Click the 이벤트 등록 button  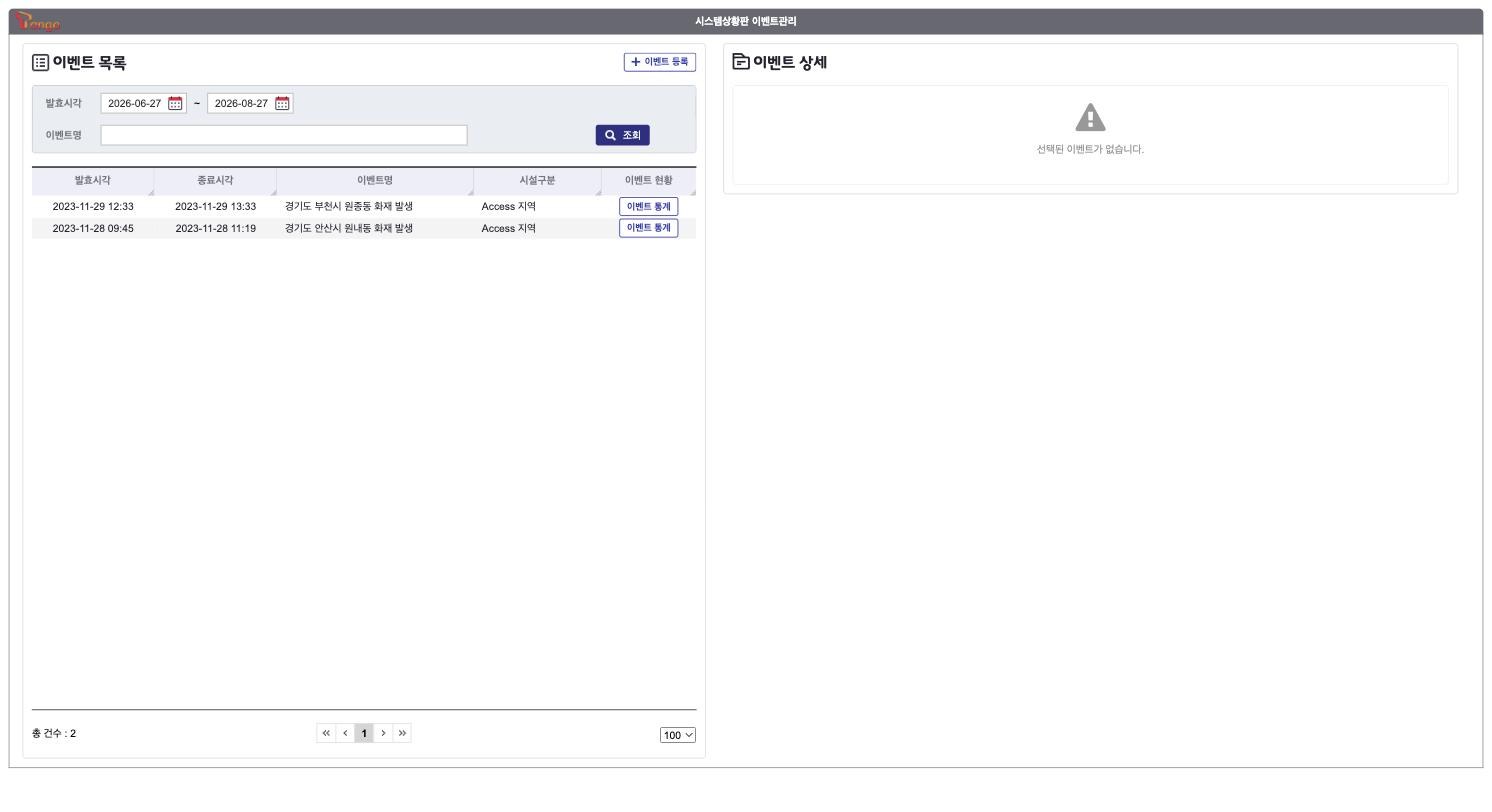[659, 62]
